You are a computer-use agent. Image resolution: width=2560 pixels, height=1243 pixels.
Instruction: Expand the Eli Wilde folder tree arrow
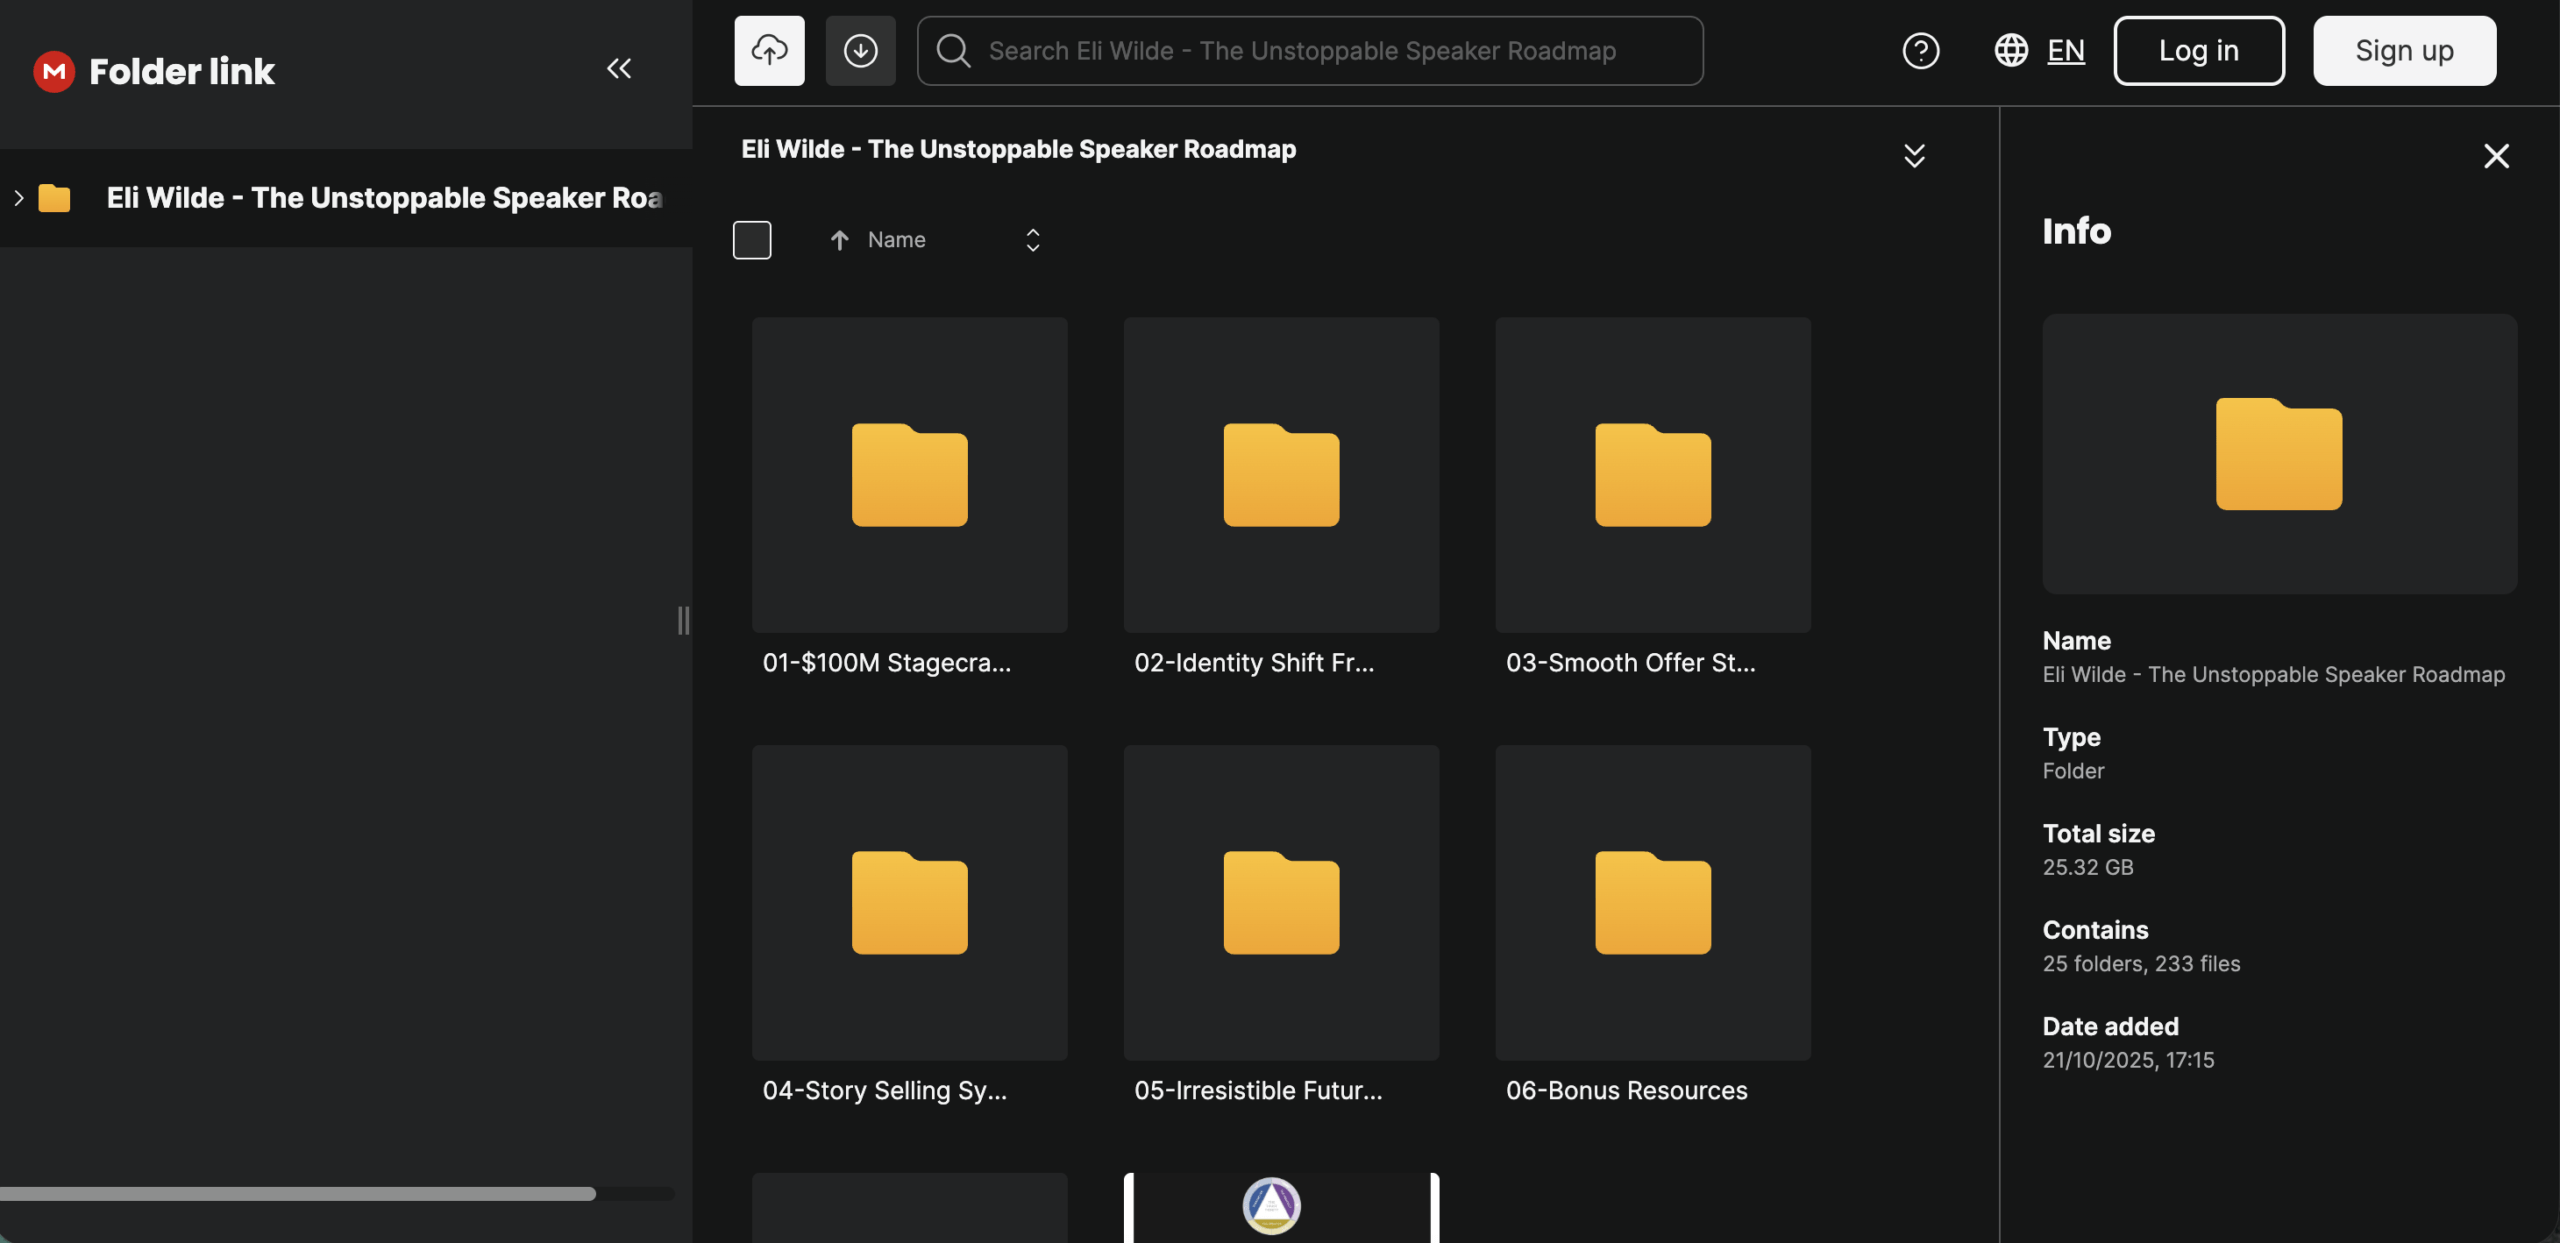(18, 198)
